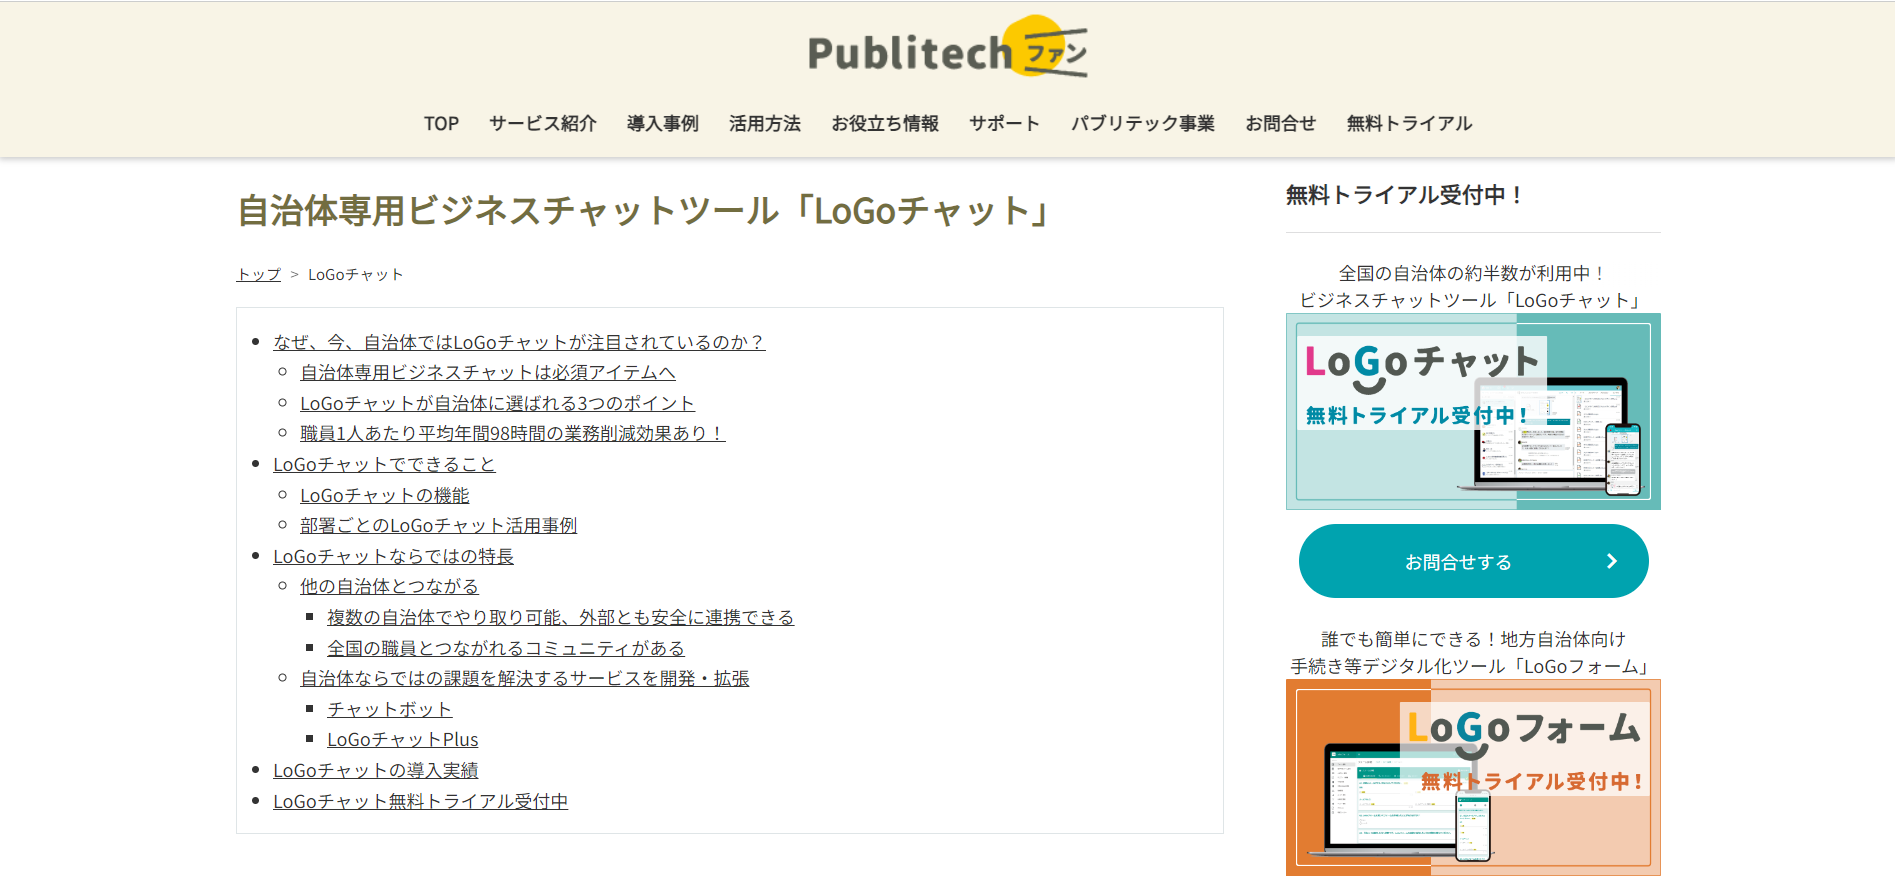Image resolution: width=1895 pixels, height=886 pixels.
Task: Open 複数の自治体でやり取り可能 link
Action: (561, 617)
